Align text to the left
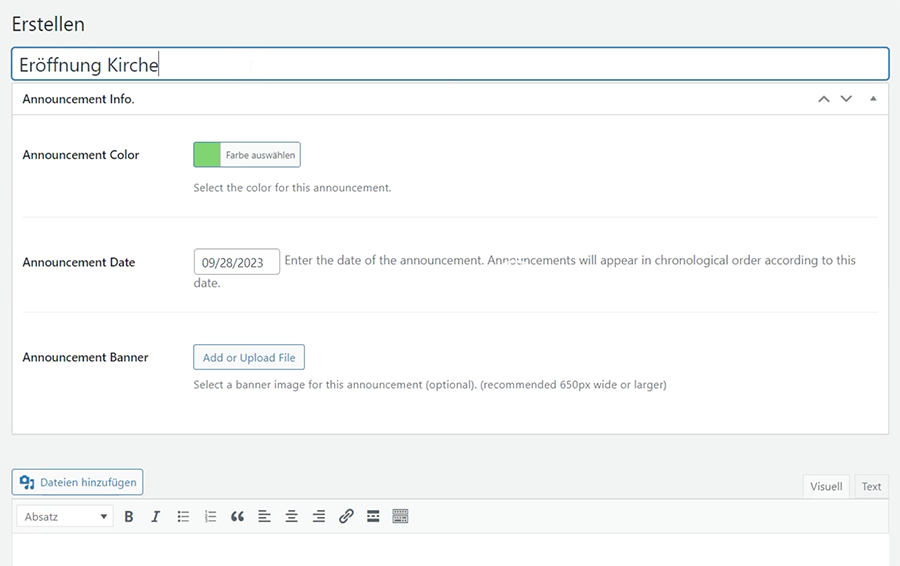The height and width of the screenshot is (566, 900). pos(264,516)
